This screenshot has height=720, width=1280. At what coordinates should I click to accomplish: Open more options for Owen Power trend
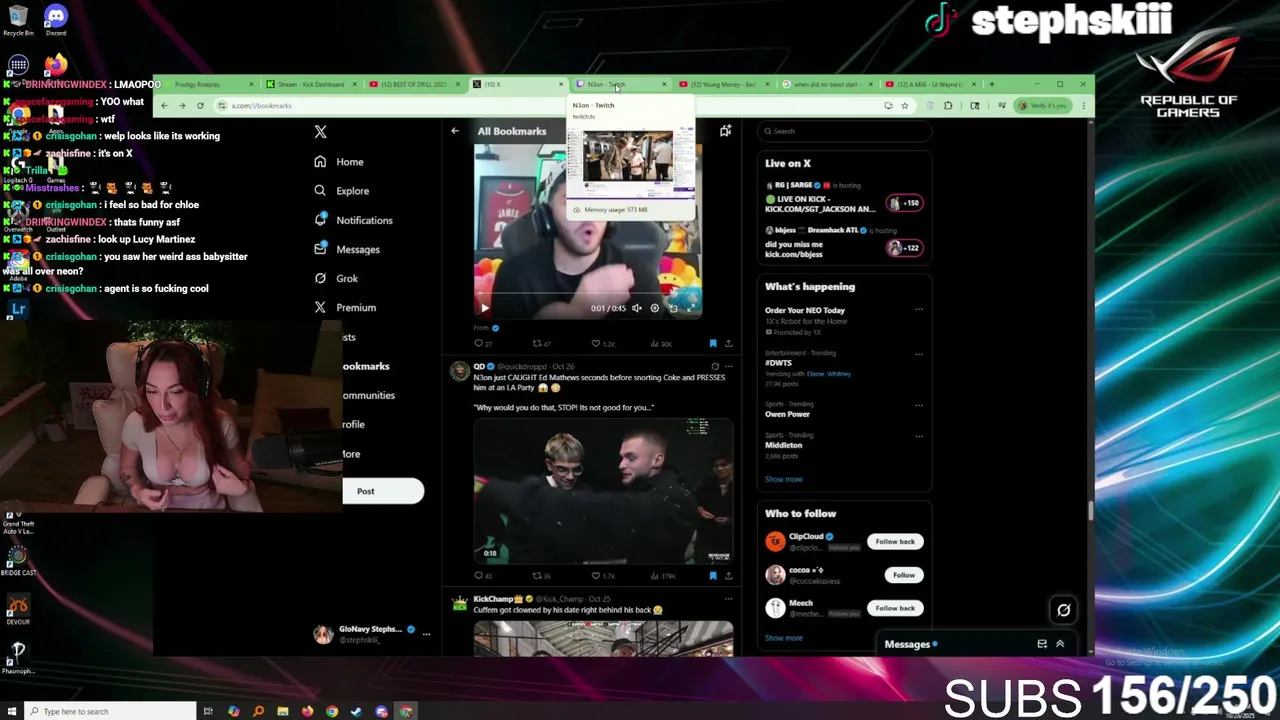(x=919, y=404)
